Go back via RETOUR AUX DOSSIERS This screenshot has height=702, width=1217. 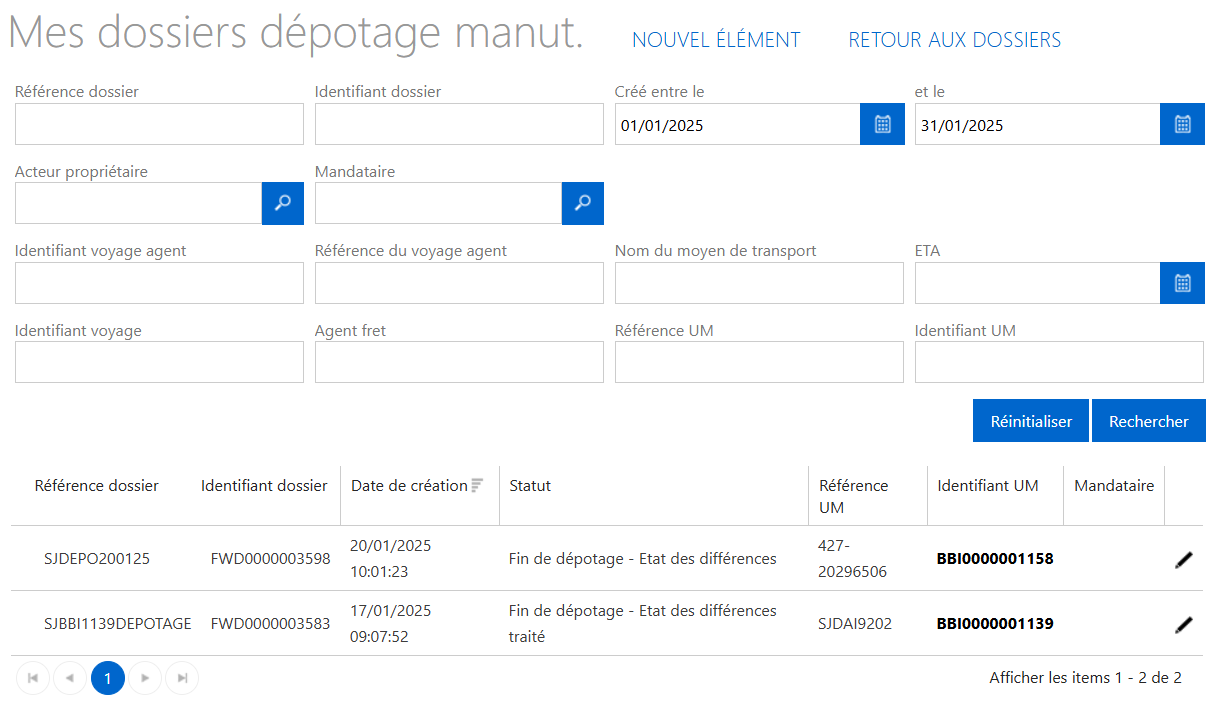[954, 40]
